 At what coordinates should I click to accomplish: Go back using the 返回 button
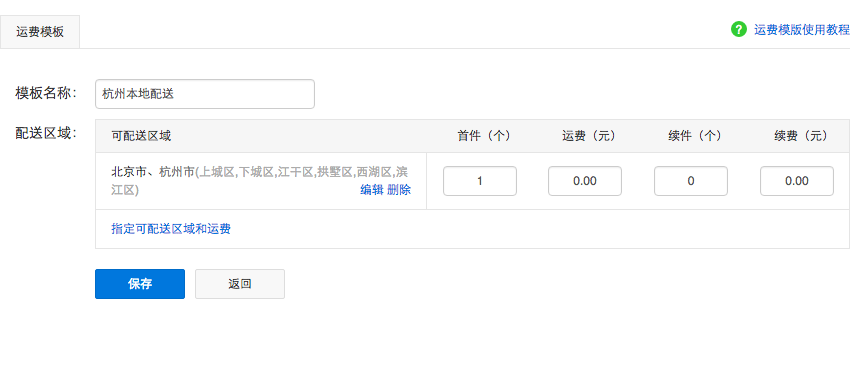240,284
